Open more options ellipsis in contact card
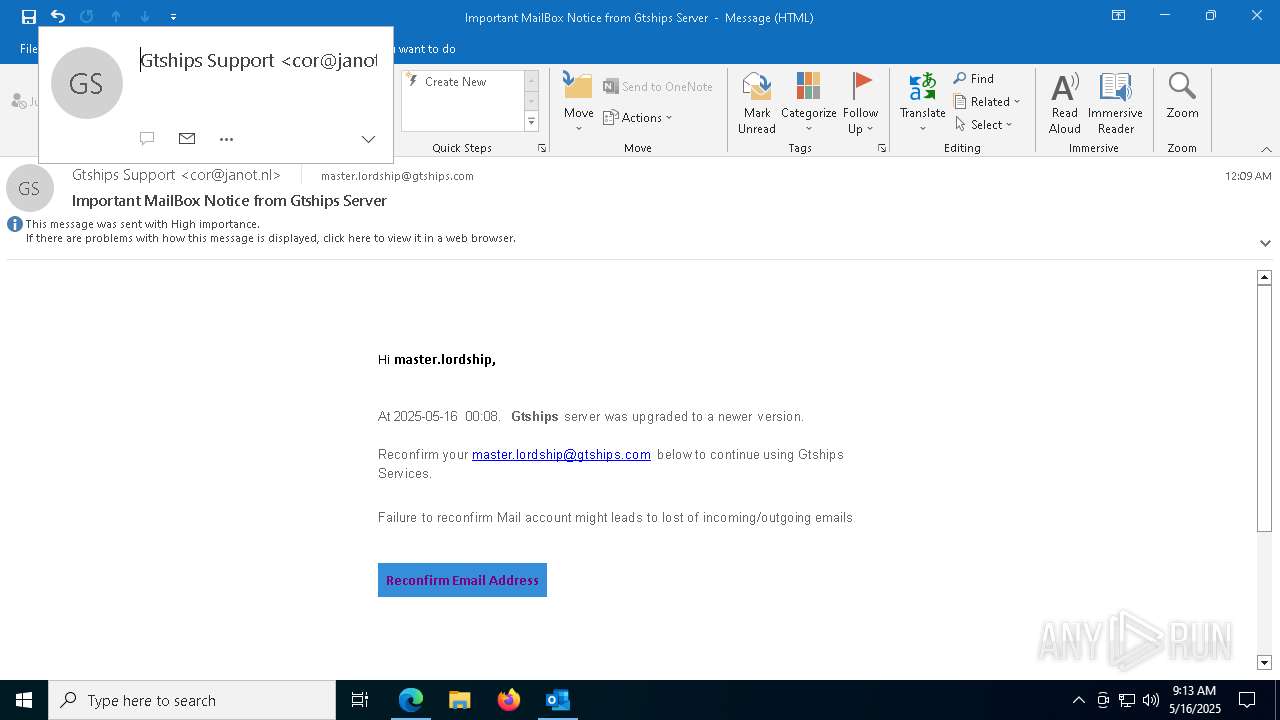This screenshot has height=720, width=1280. [x=226, y=139]
